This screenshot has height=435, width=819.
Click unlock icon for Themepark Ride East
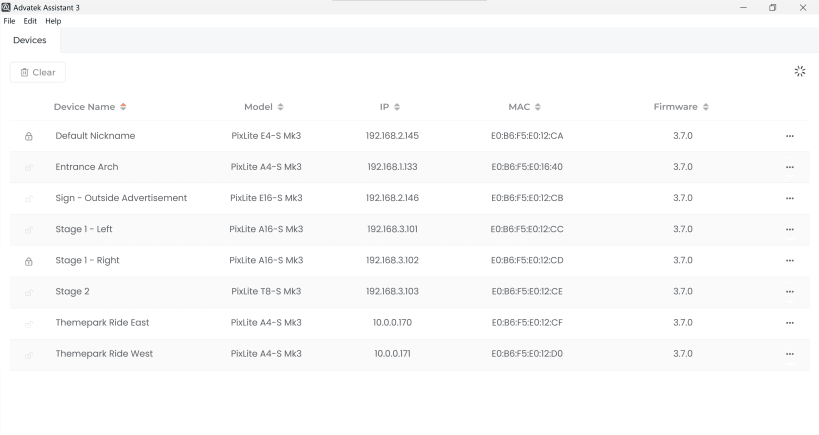pyautogui.click(x=29, y=324)
